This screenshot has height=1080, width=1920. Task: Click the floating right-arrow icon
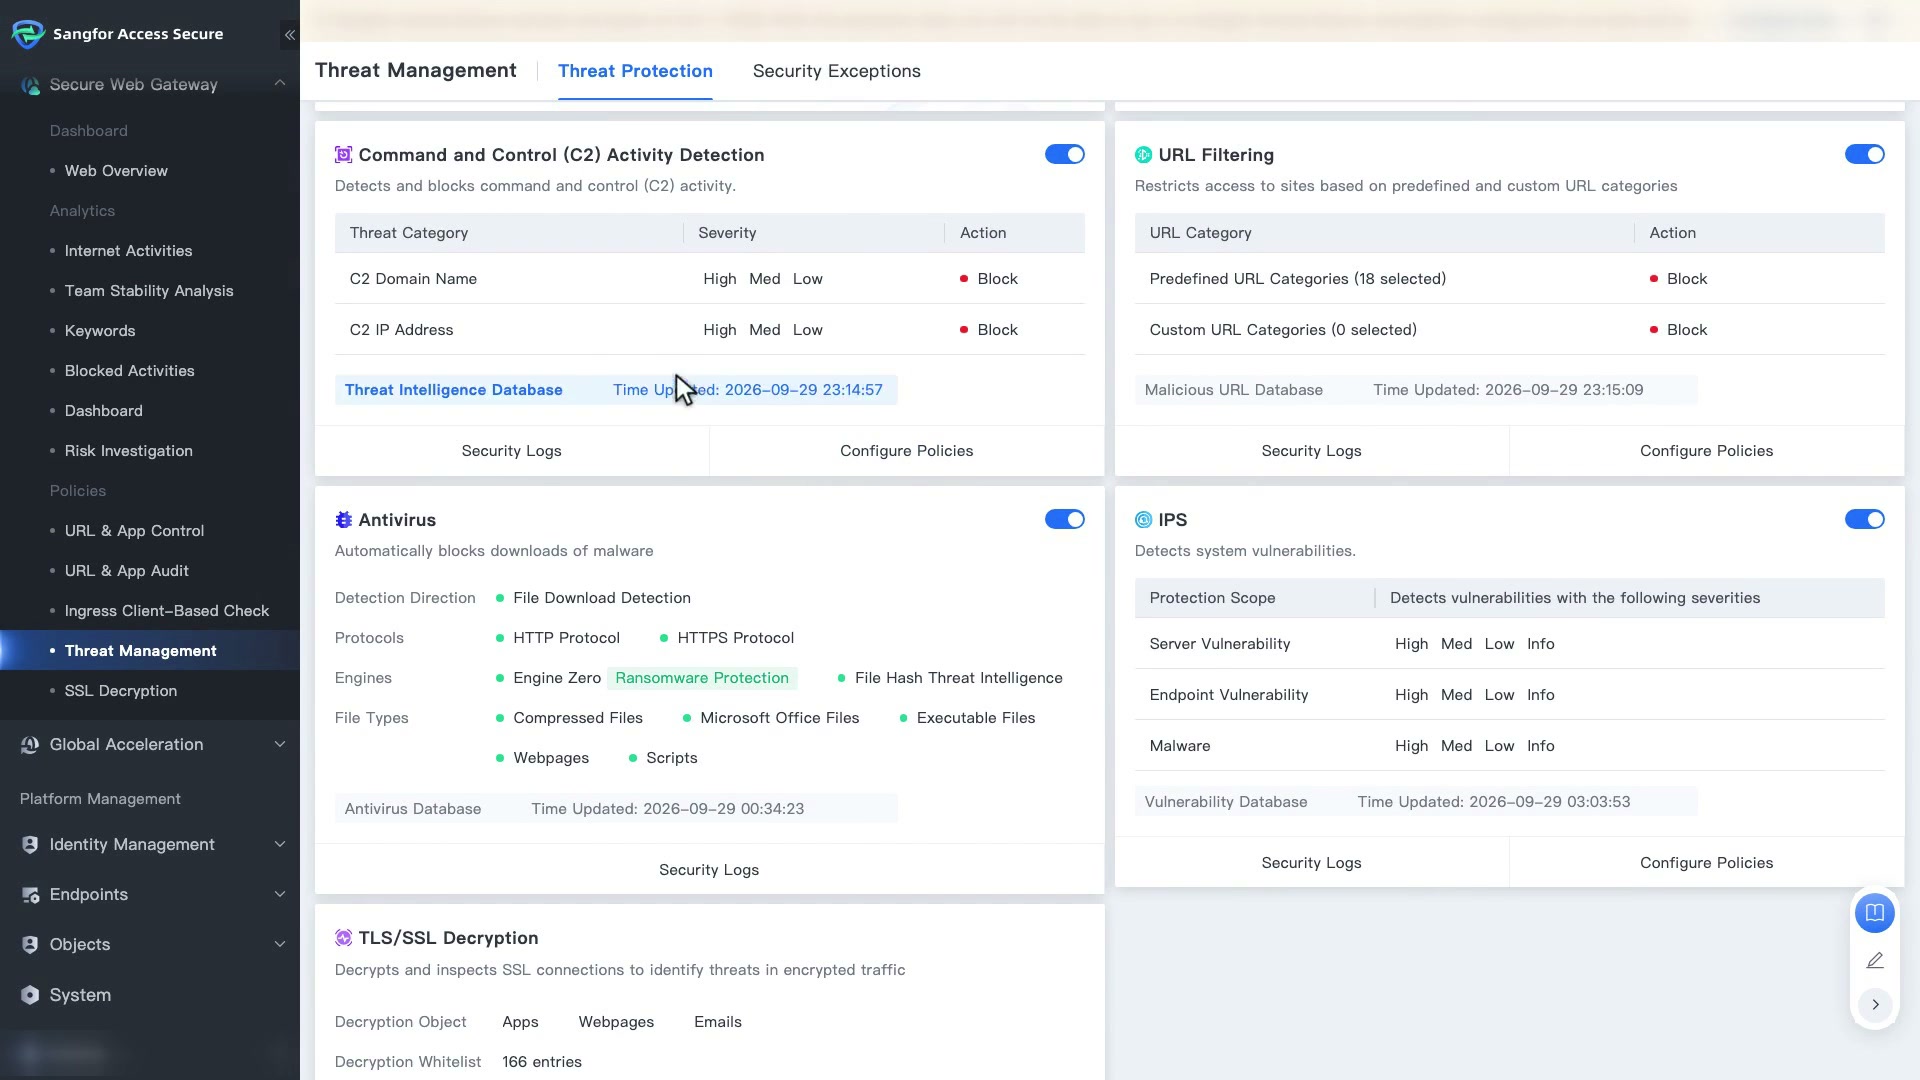1875,1005
